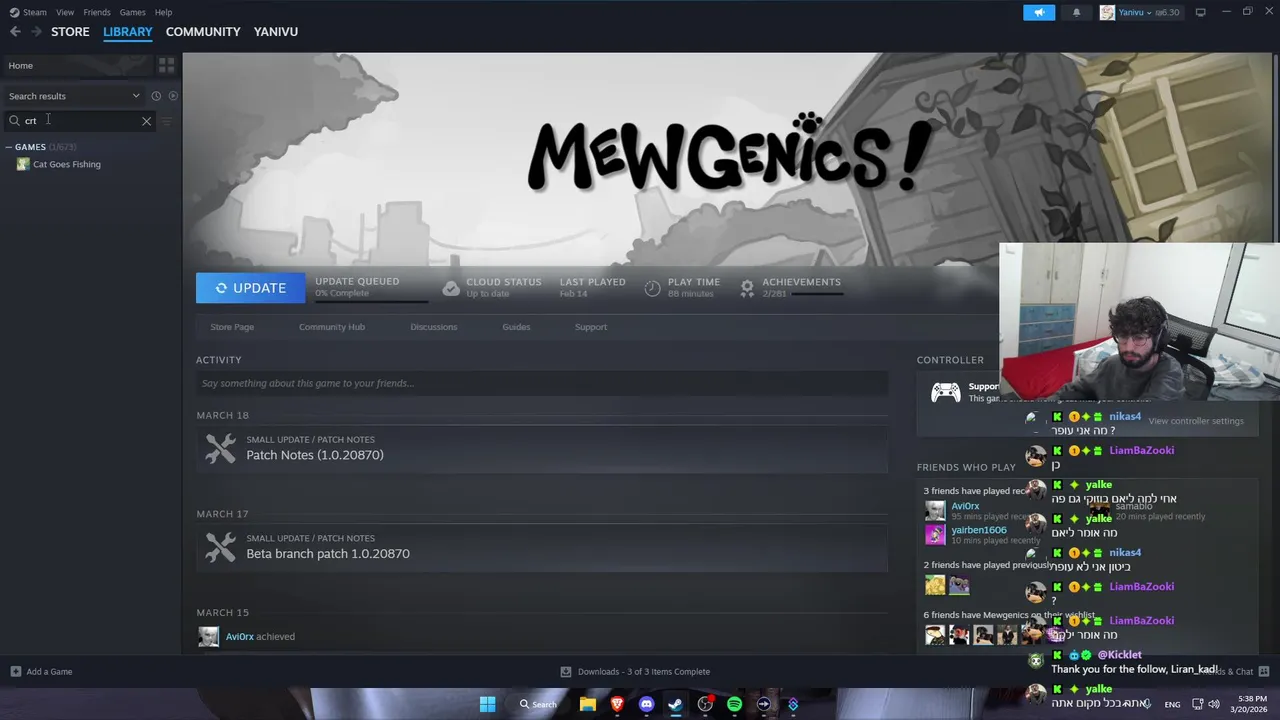Image resolution: width=1280 pixels, height=720 pixels.
Task: Click the library search field
Action: point(78,121)
